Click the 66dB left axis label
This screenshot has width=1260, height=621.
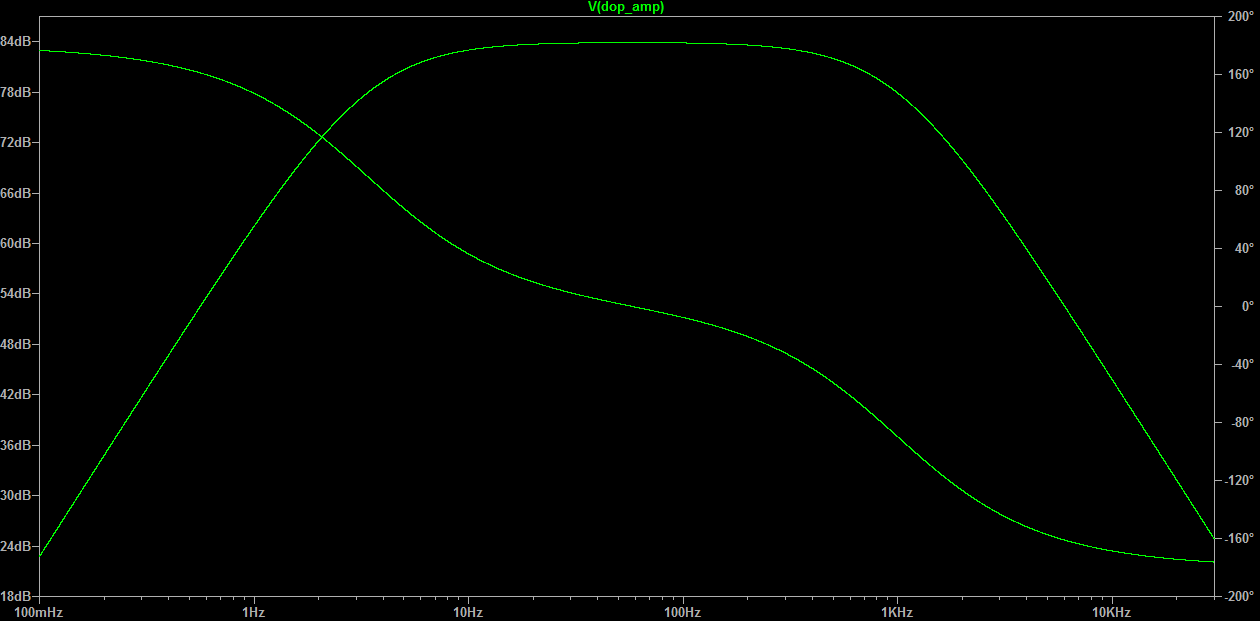[x=16, y=193]
